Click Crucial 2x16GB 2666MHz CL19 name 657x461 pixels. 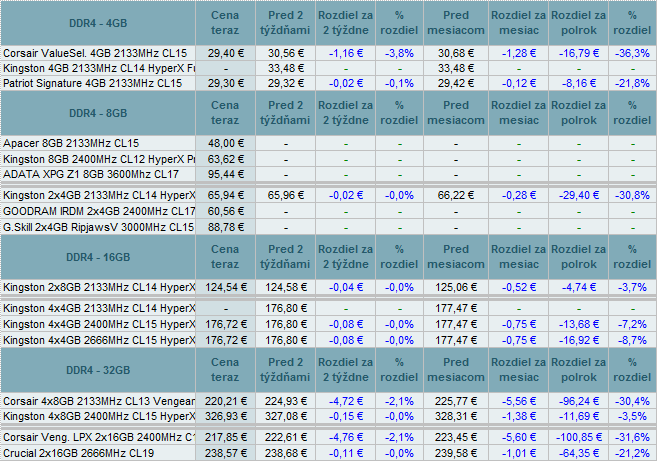(x=78, y=453)
